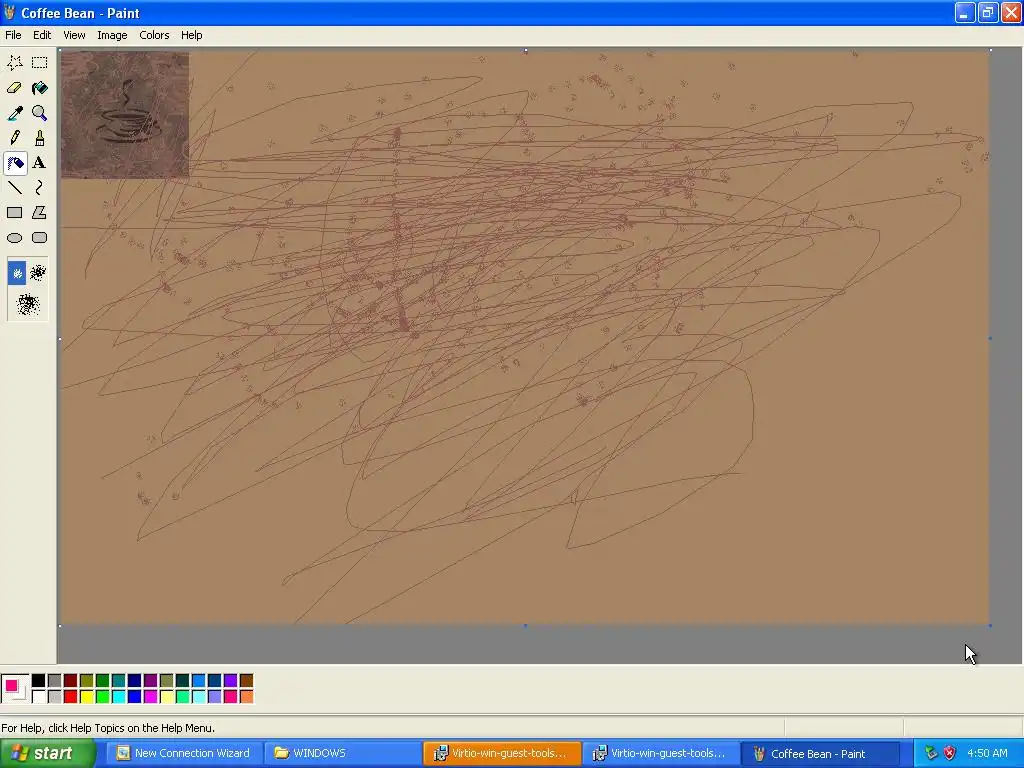The width and height of the screenshot is (1024, 768).
Task: Choose the bright yellow swatch
Action: pyautogui.click(x=86, y=697)
